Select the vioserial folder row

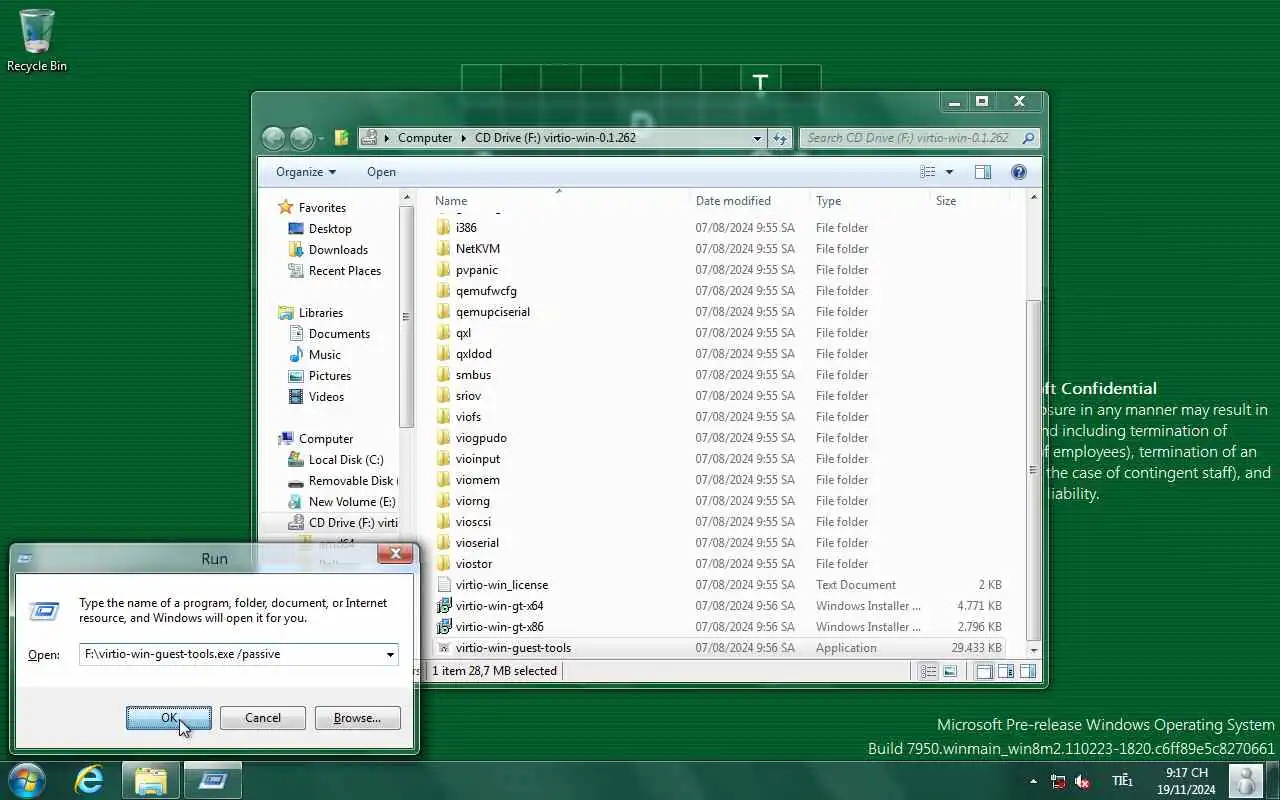[x=719, y=543]
